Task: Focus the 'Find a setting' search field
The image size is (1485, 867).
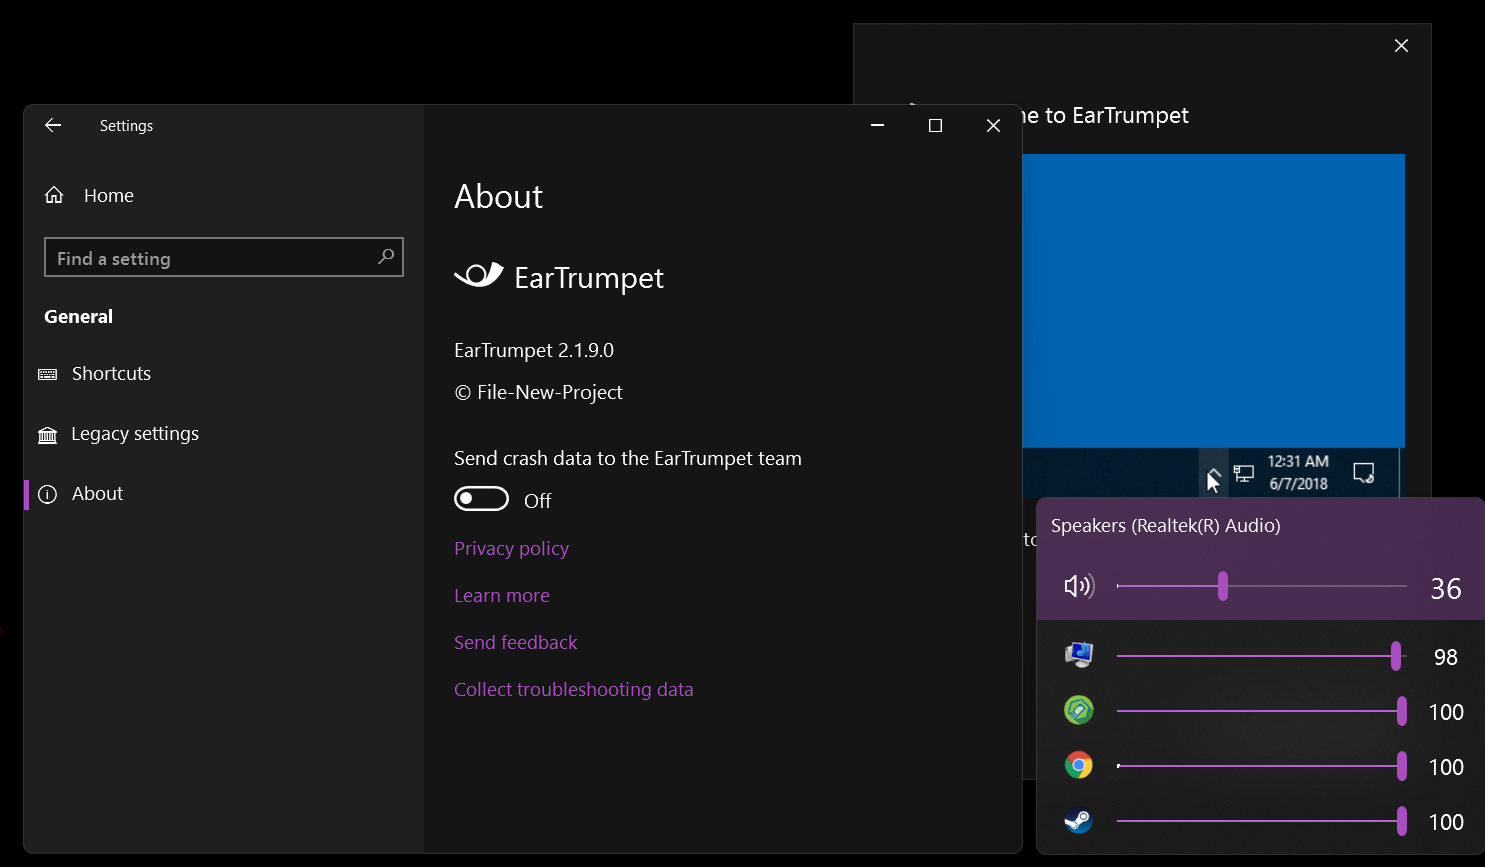Action: point(224,257)
